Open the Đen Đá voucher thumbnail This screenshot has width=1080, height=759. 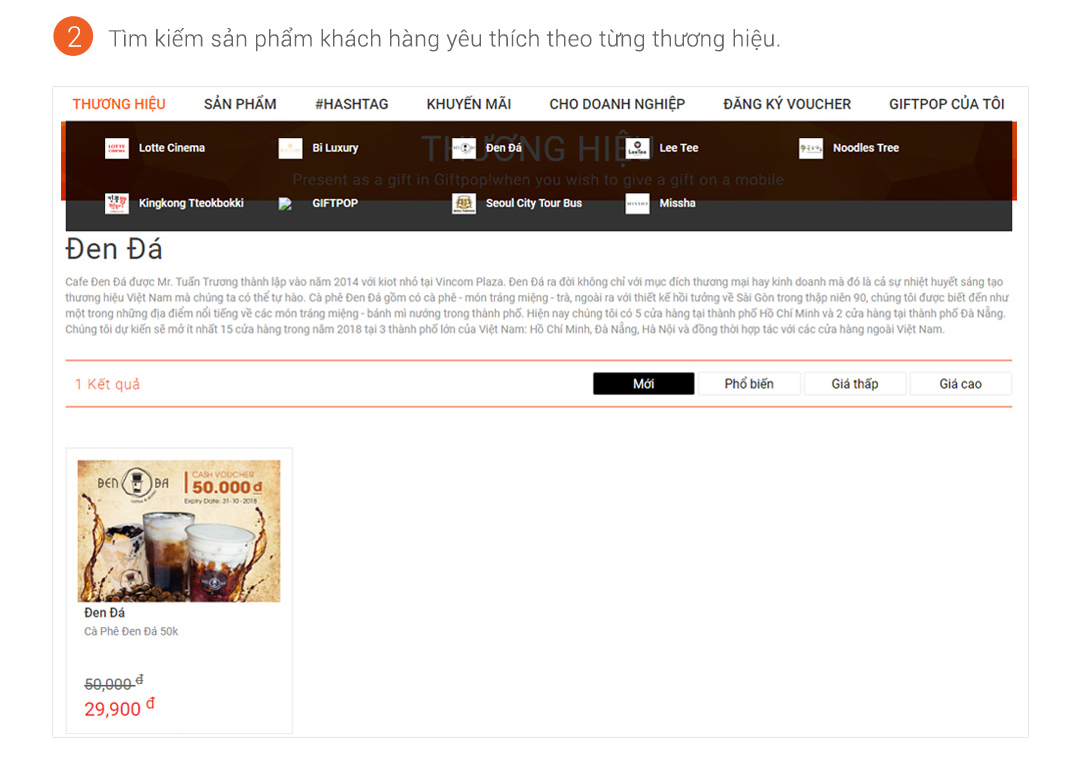tap(179, 531)
